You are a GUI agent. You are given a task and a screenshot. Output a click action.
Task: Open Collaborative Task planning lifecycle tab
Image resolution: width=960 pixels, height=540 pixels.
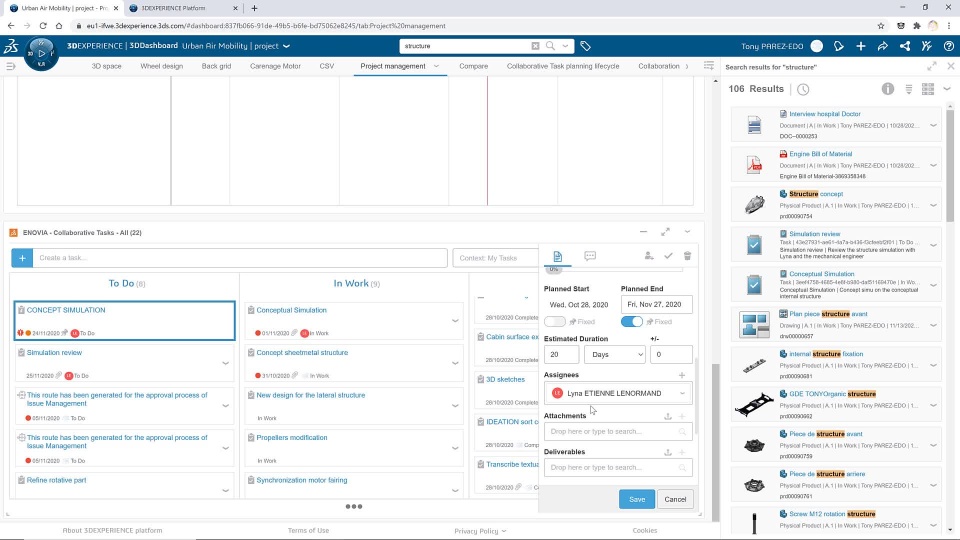tap(563, 66)
